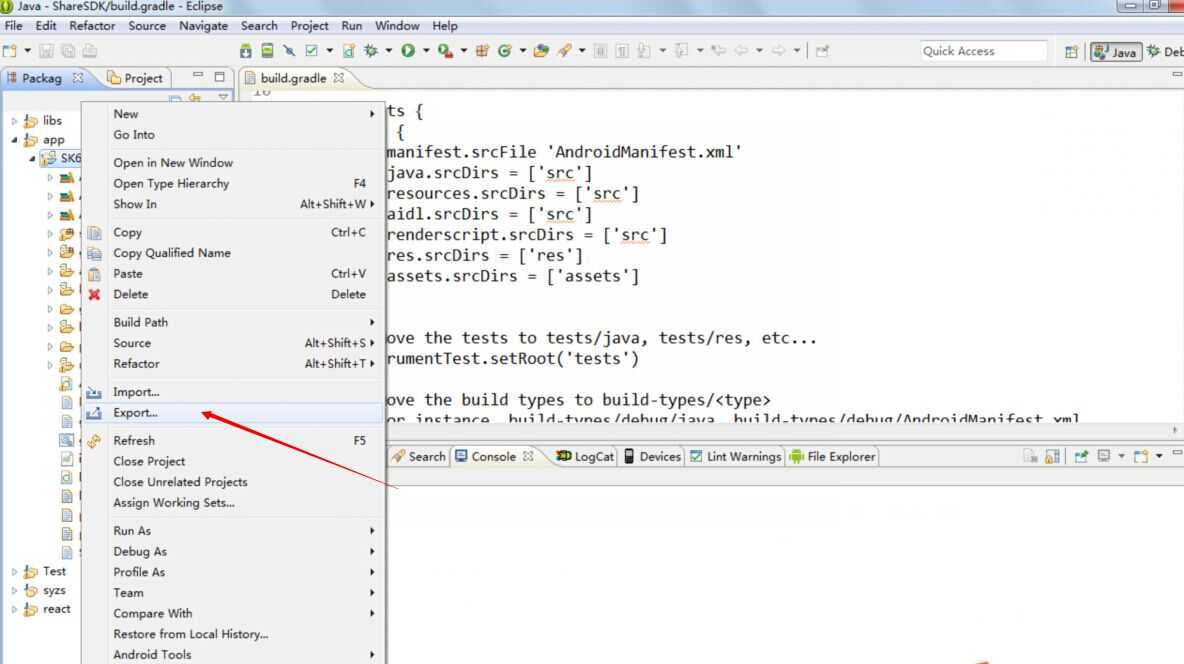Viewport: 1184px width, 664px height.
Task: Click the New Java Class toolbar icon
Action: coord(504,51)
